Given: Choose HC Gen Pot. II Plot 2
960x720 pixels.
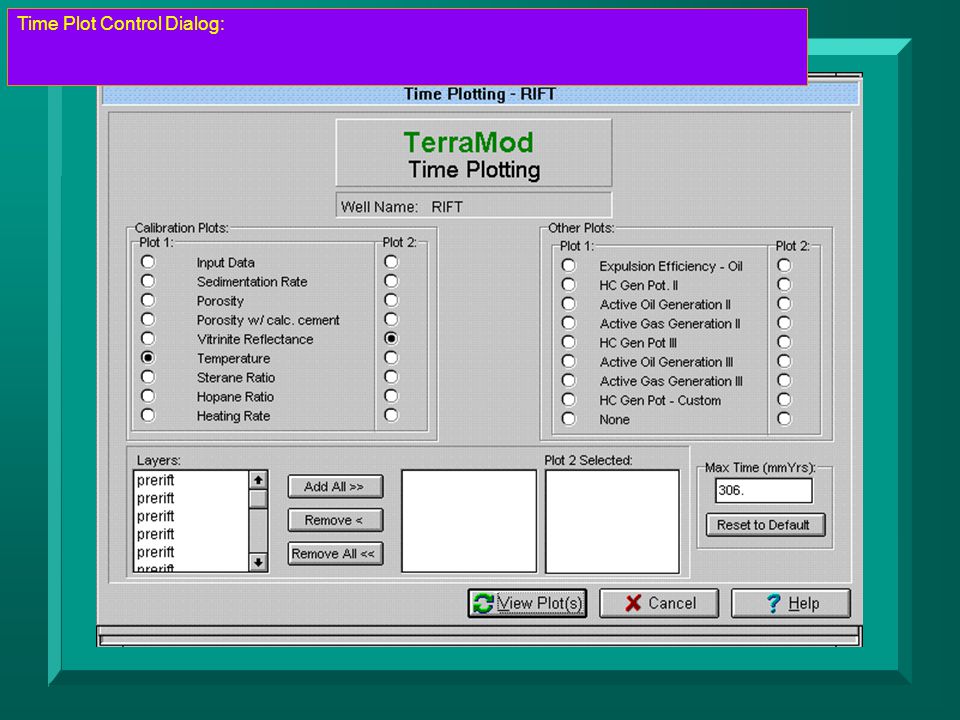Looking at the screenshot, I should (784, 285).
